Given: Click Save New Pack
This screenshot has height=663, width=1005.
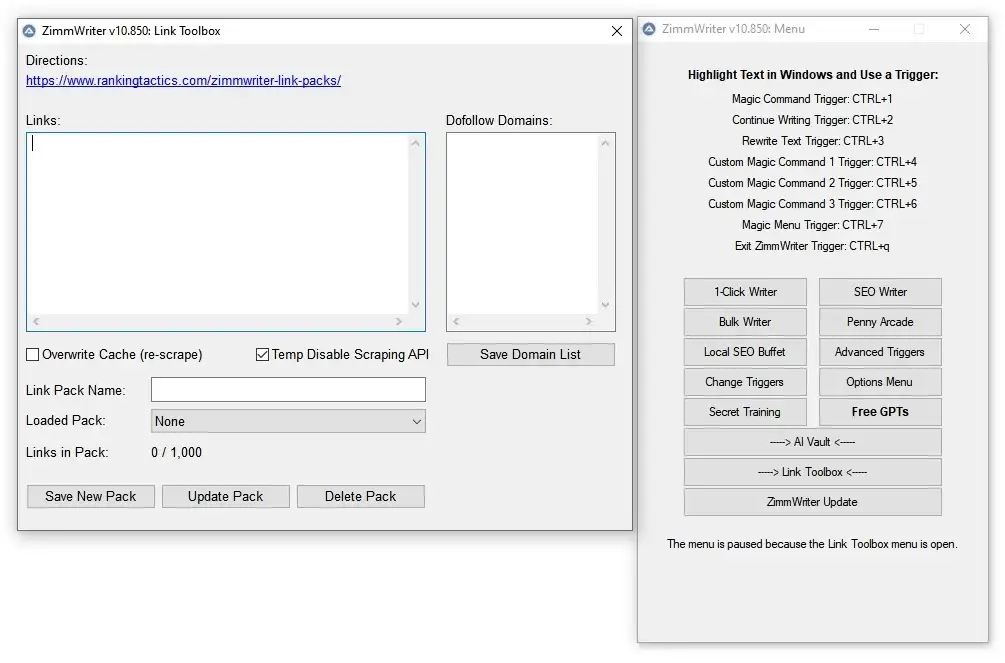Looking at the screenshot, I should pyautogui.click(x=90, y=496).
